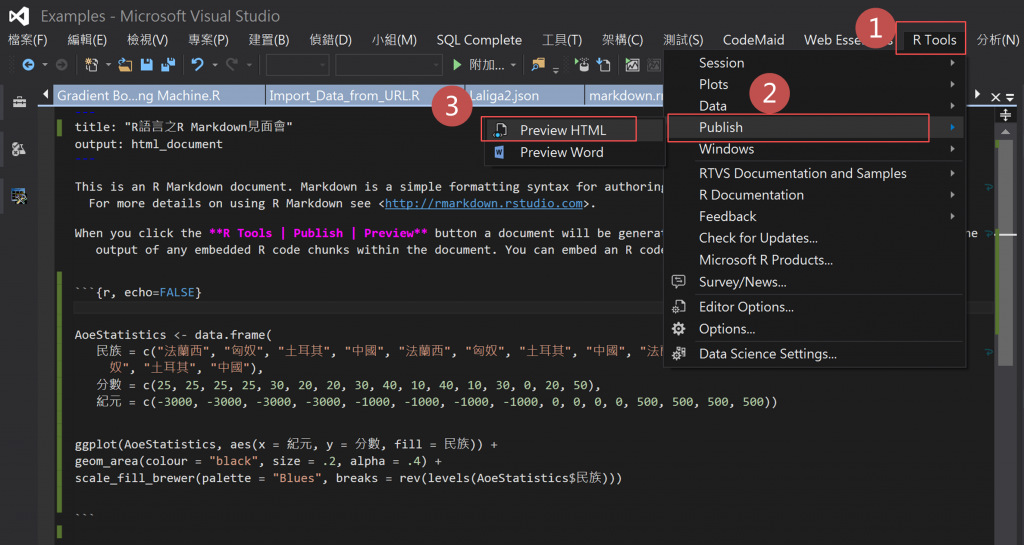The width and height of the screenshot is (1024, 545).
Task: Expand the Plots submenu
Action: click(953, 84)
